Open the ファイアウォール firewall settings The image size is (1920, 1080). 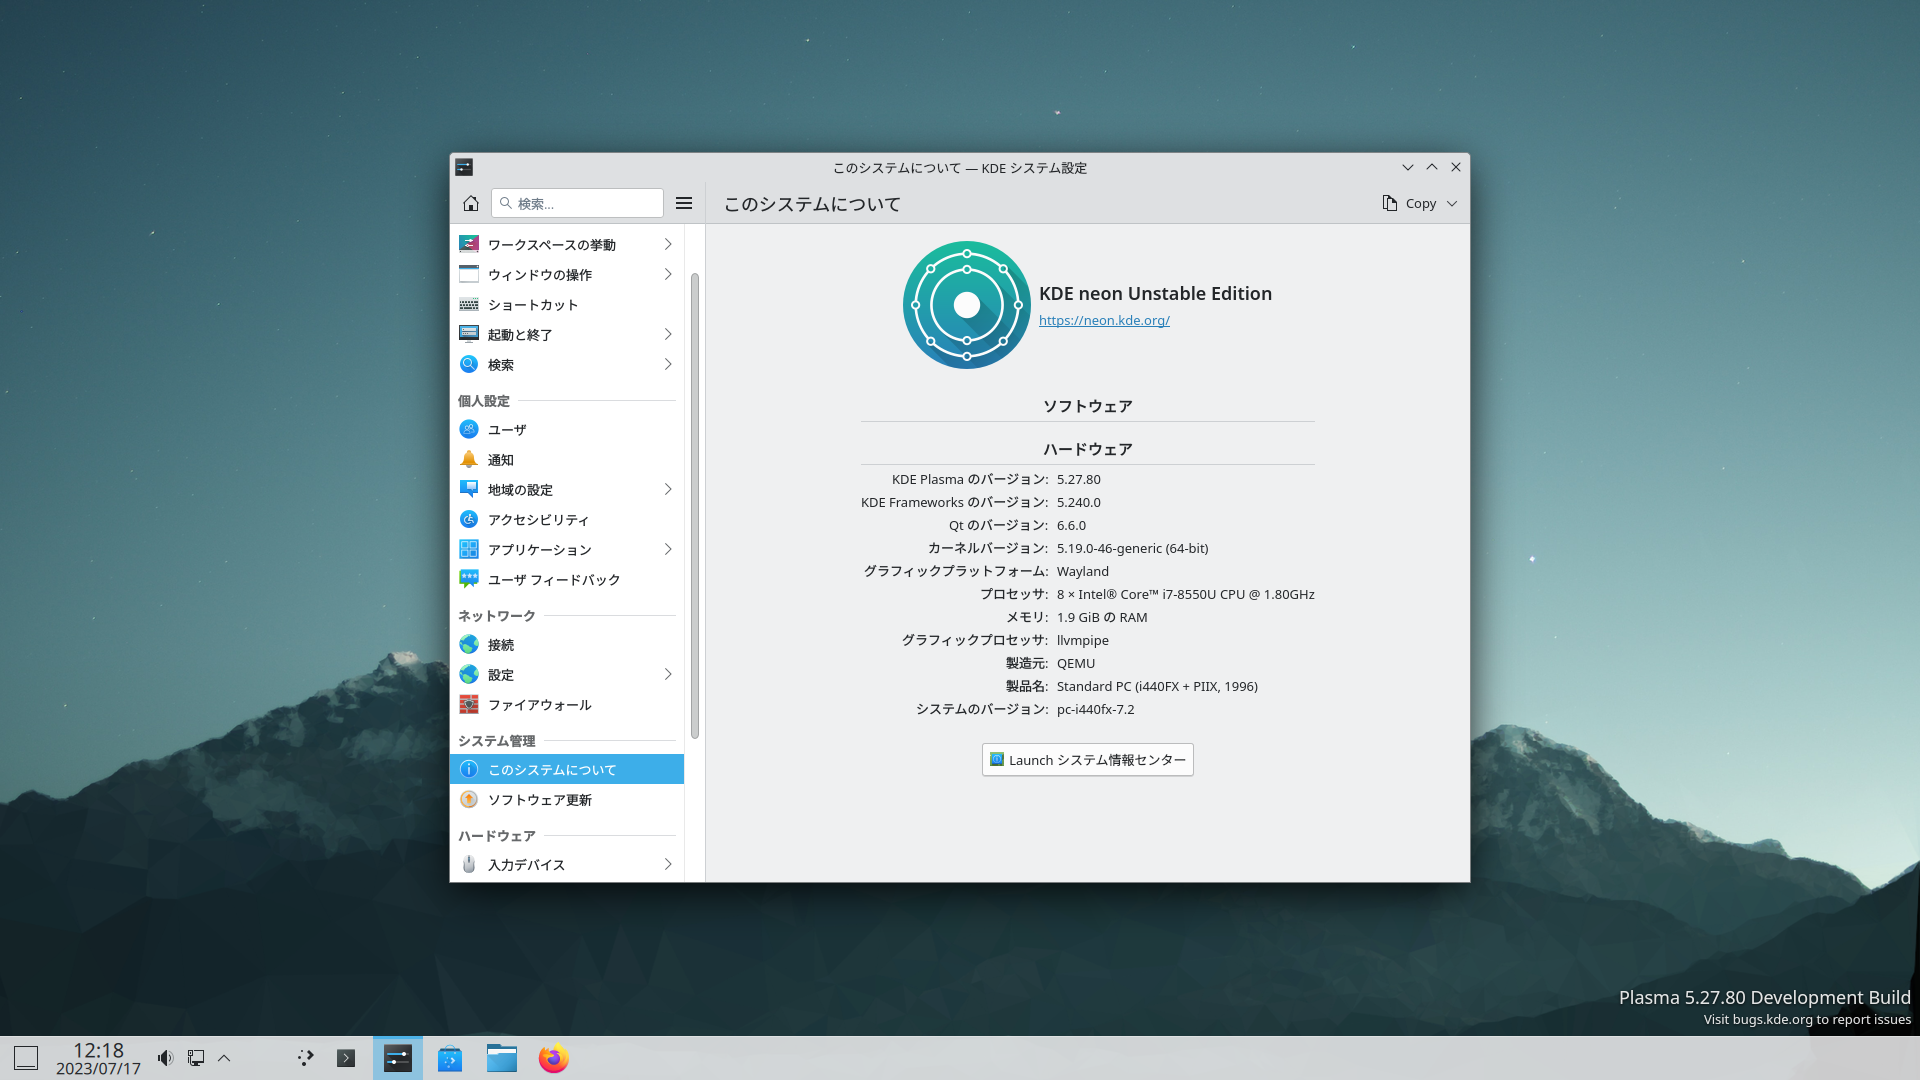539,705
